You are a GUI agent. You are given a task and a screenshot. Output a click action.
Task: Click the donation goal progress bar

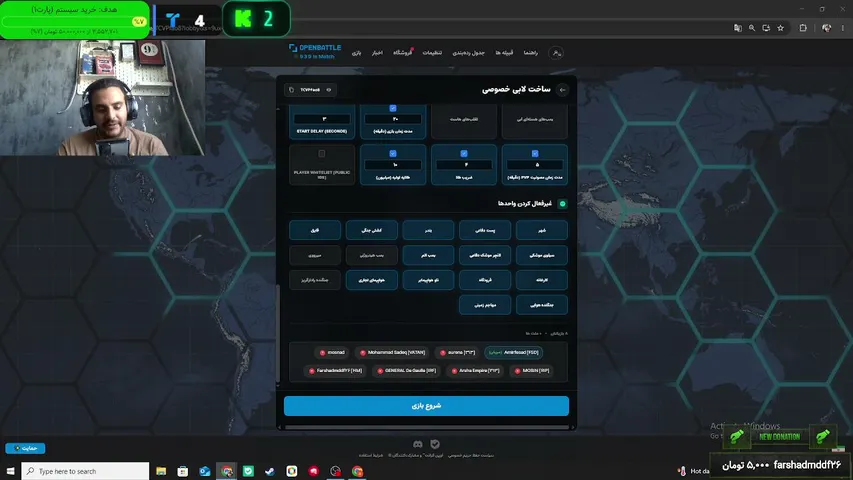pyautogui.click(x=75, y=21)
